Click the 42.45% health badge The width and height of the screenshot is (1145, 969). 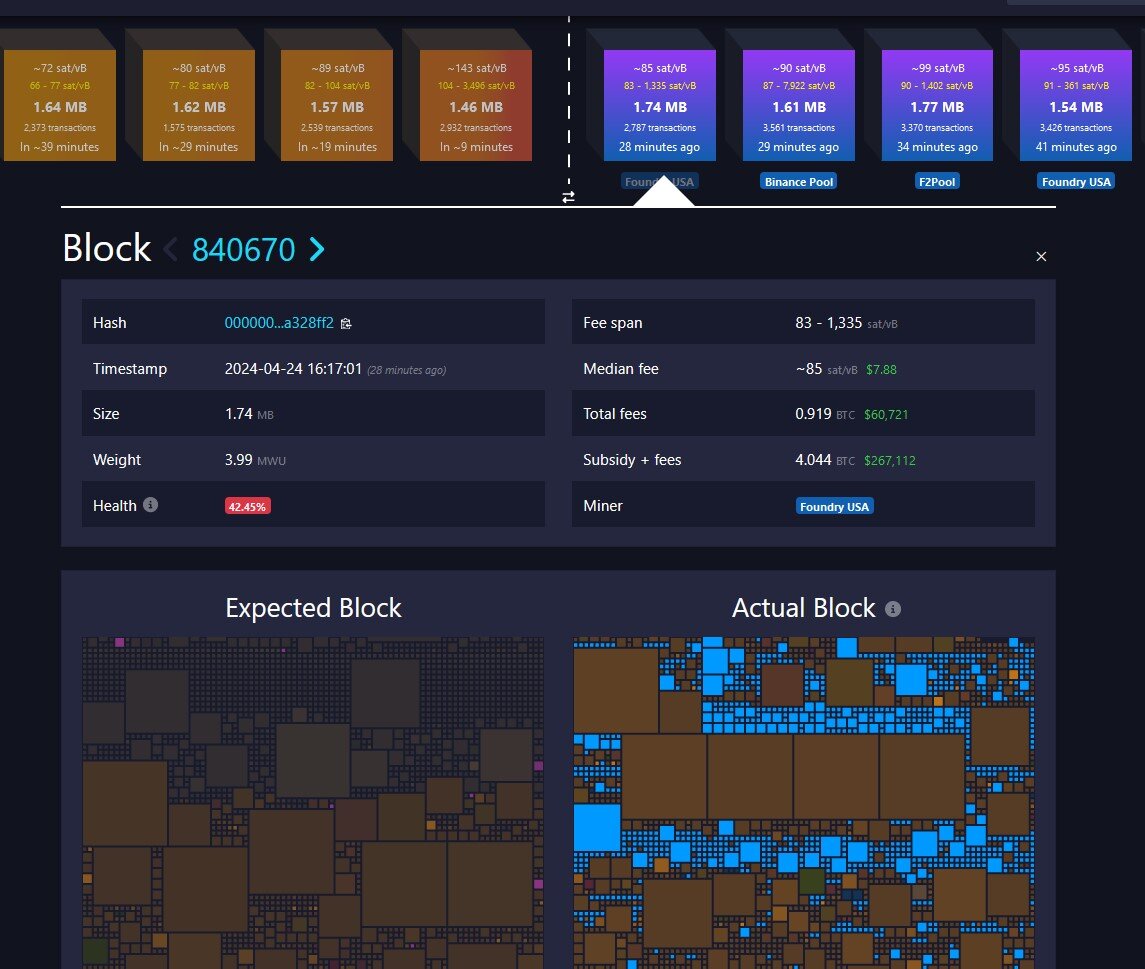pyautogui.click(x=248, y=506)
